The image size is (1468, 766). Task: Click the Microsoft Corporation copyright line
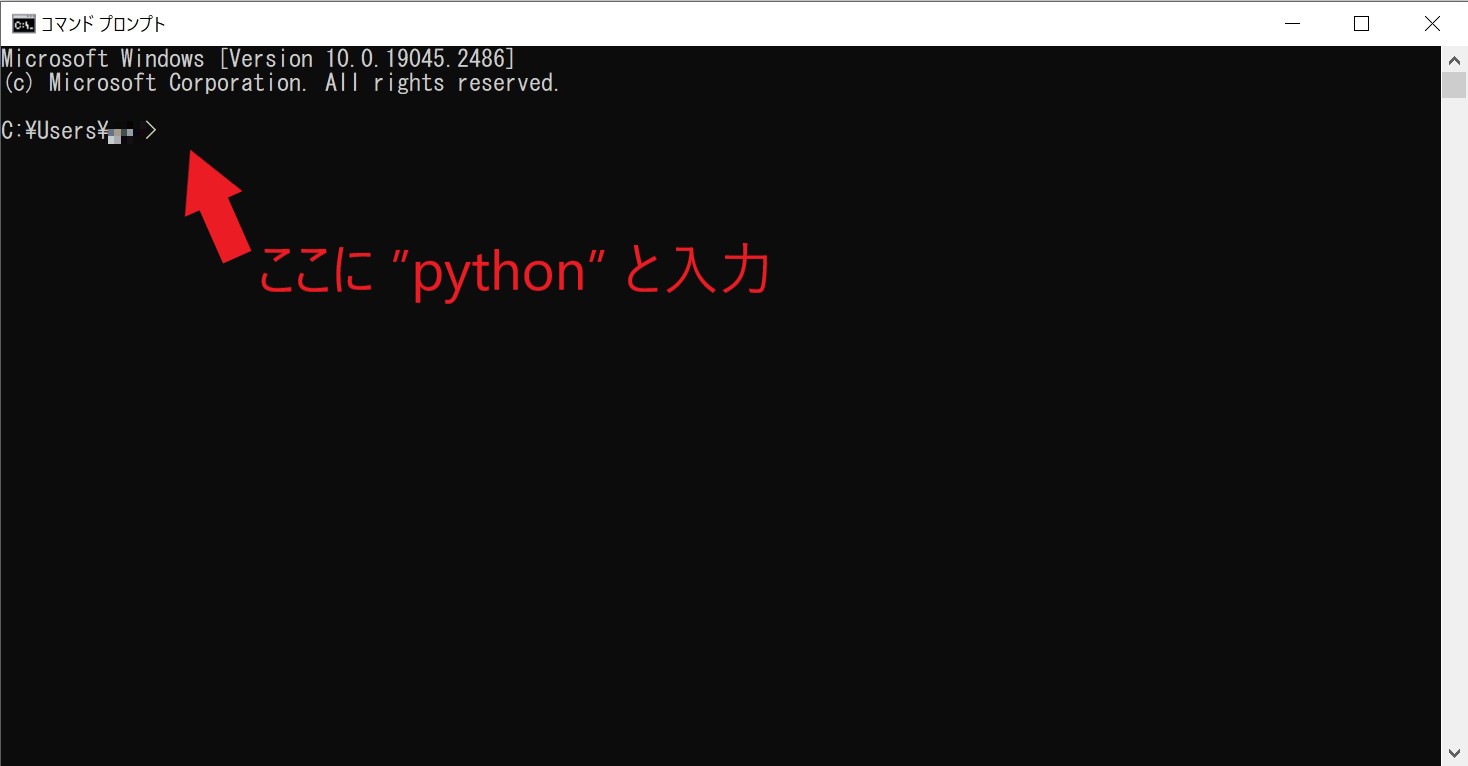tap(280, 82)
